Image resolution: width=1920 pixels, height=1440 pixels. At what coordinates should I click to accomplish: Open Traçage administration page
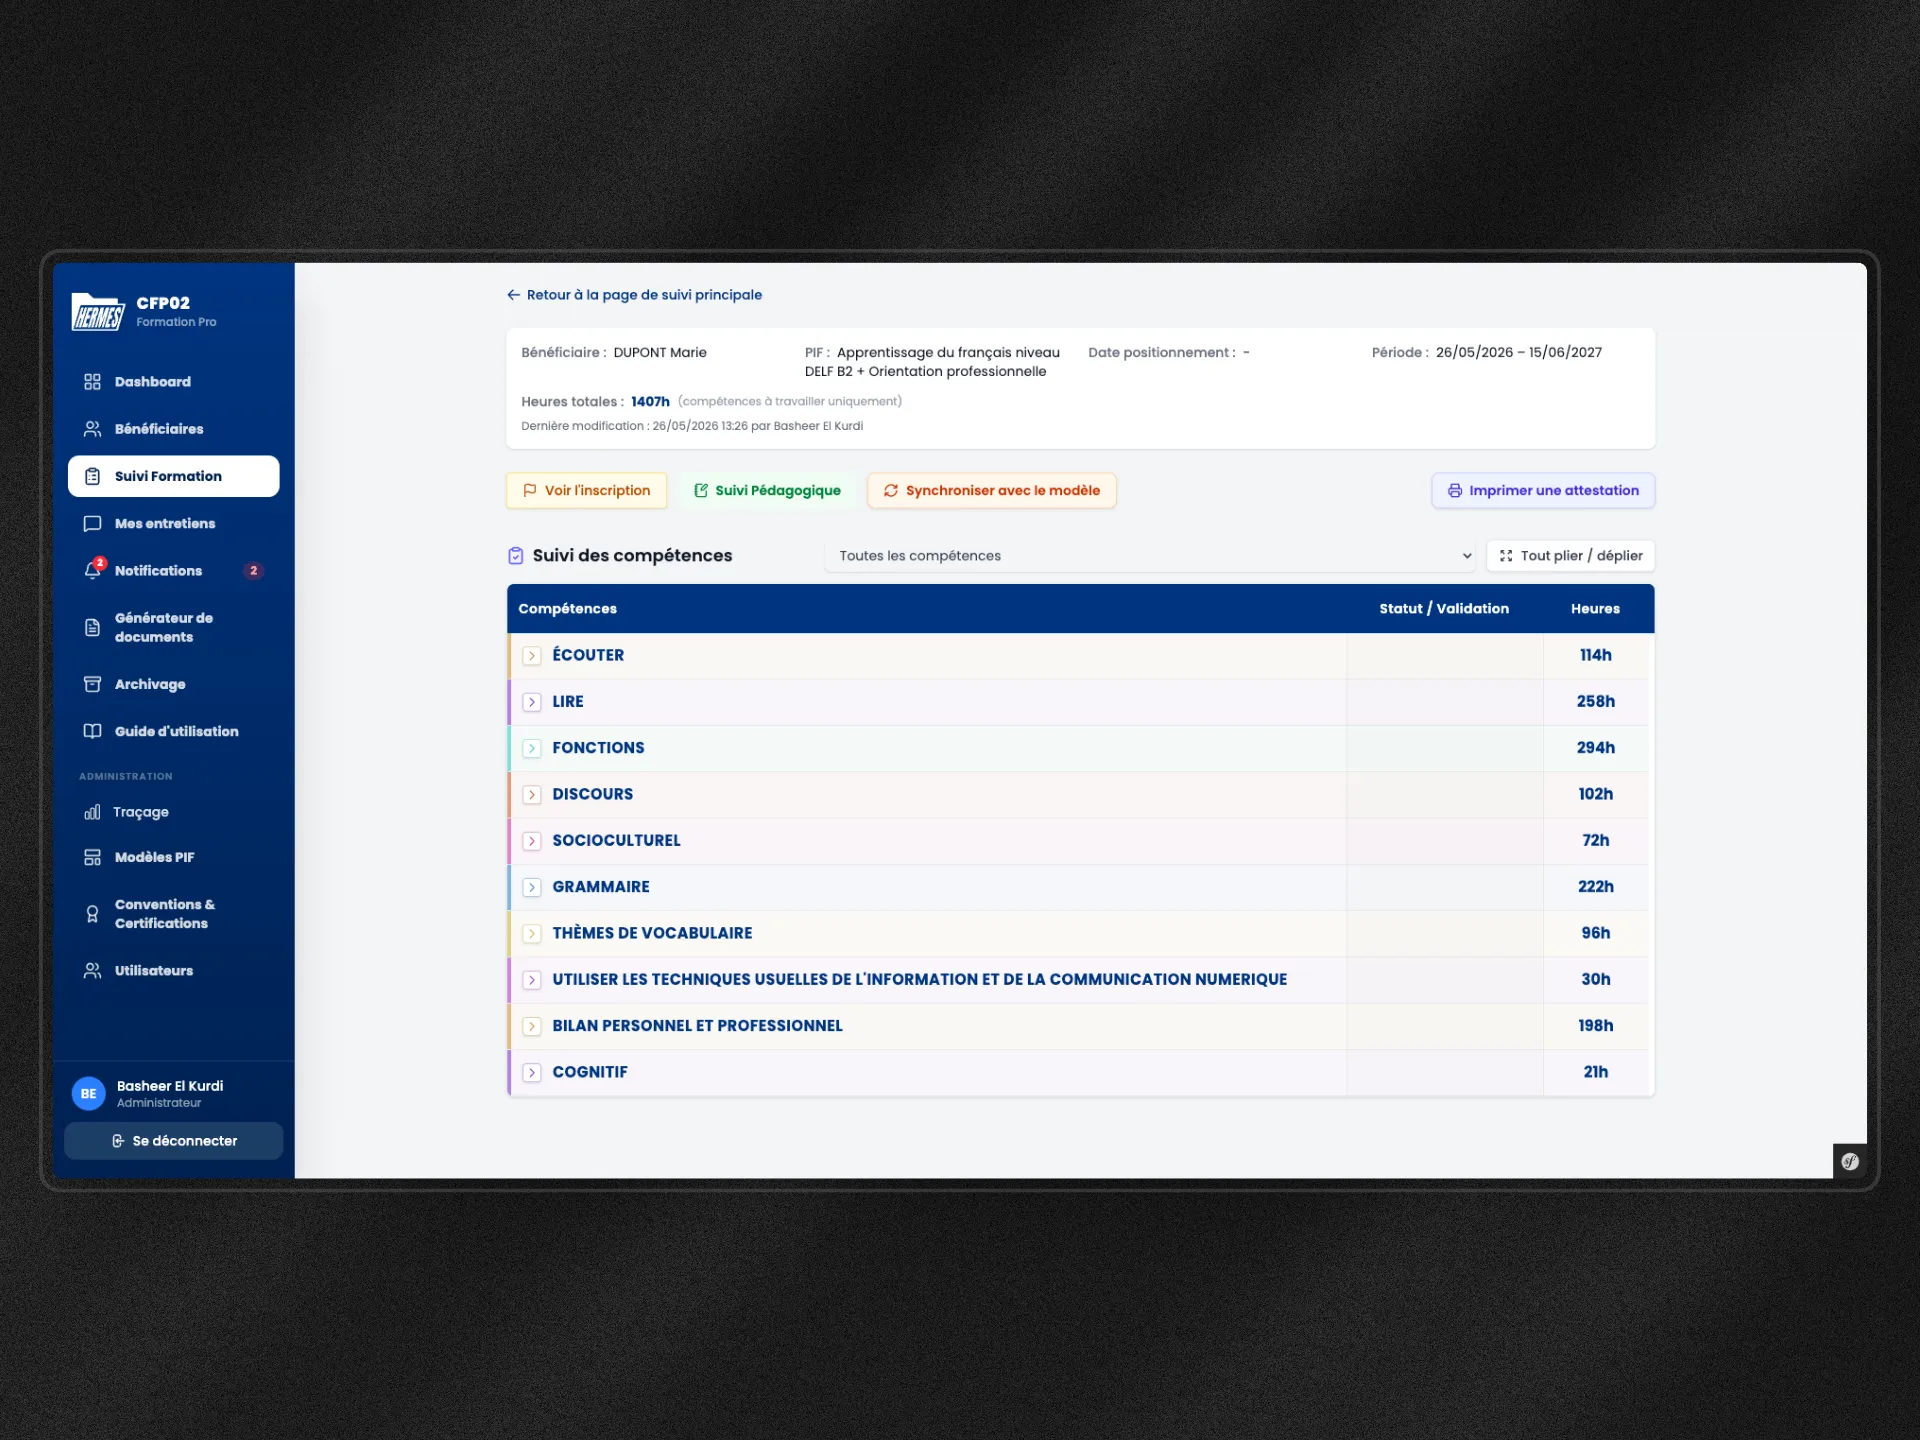coord(173,812)
